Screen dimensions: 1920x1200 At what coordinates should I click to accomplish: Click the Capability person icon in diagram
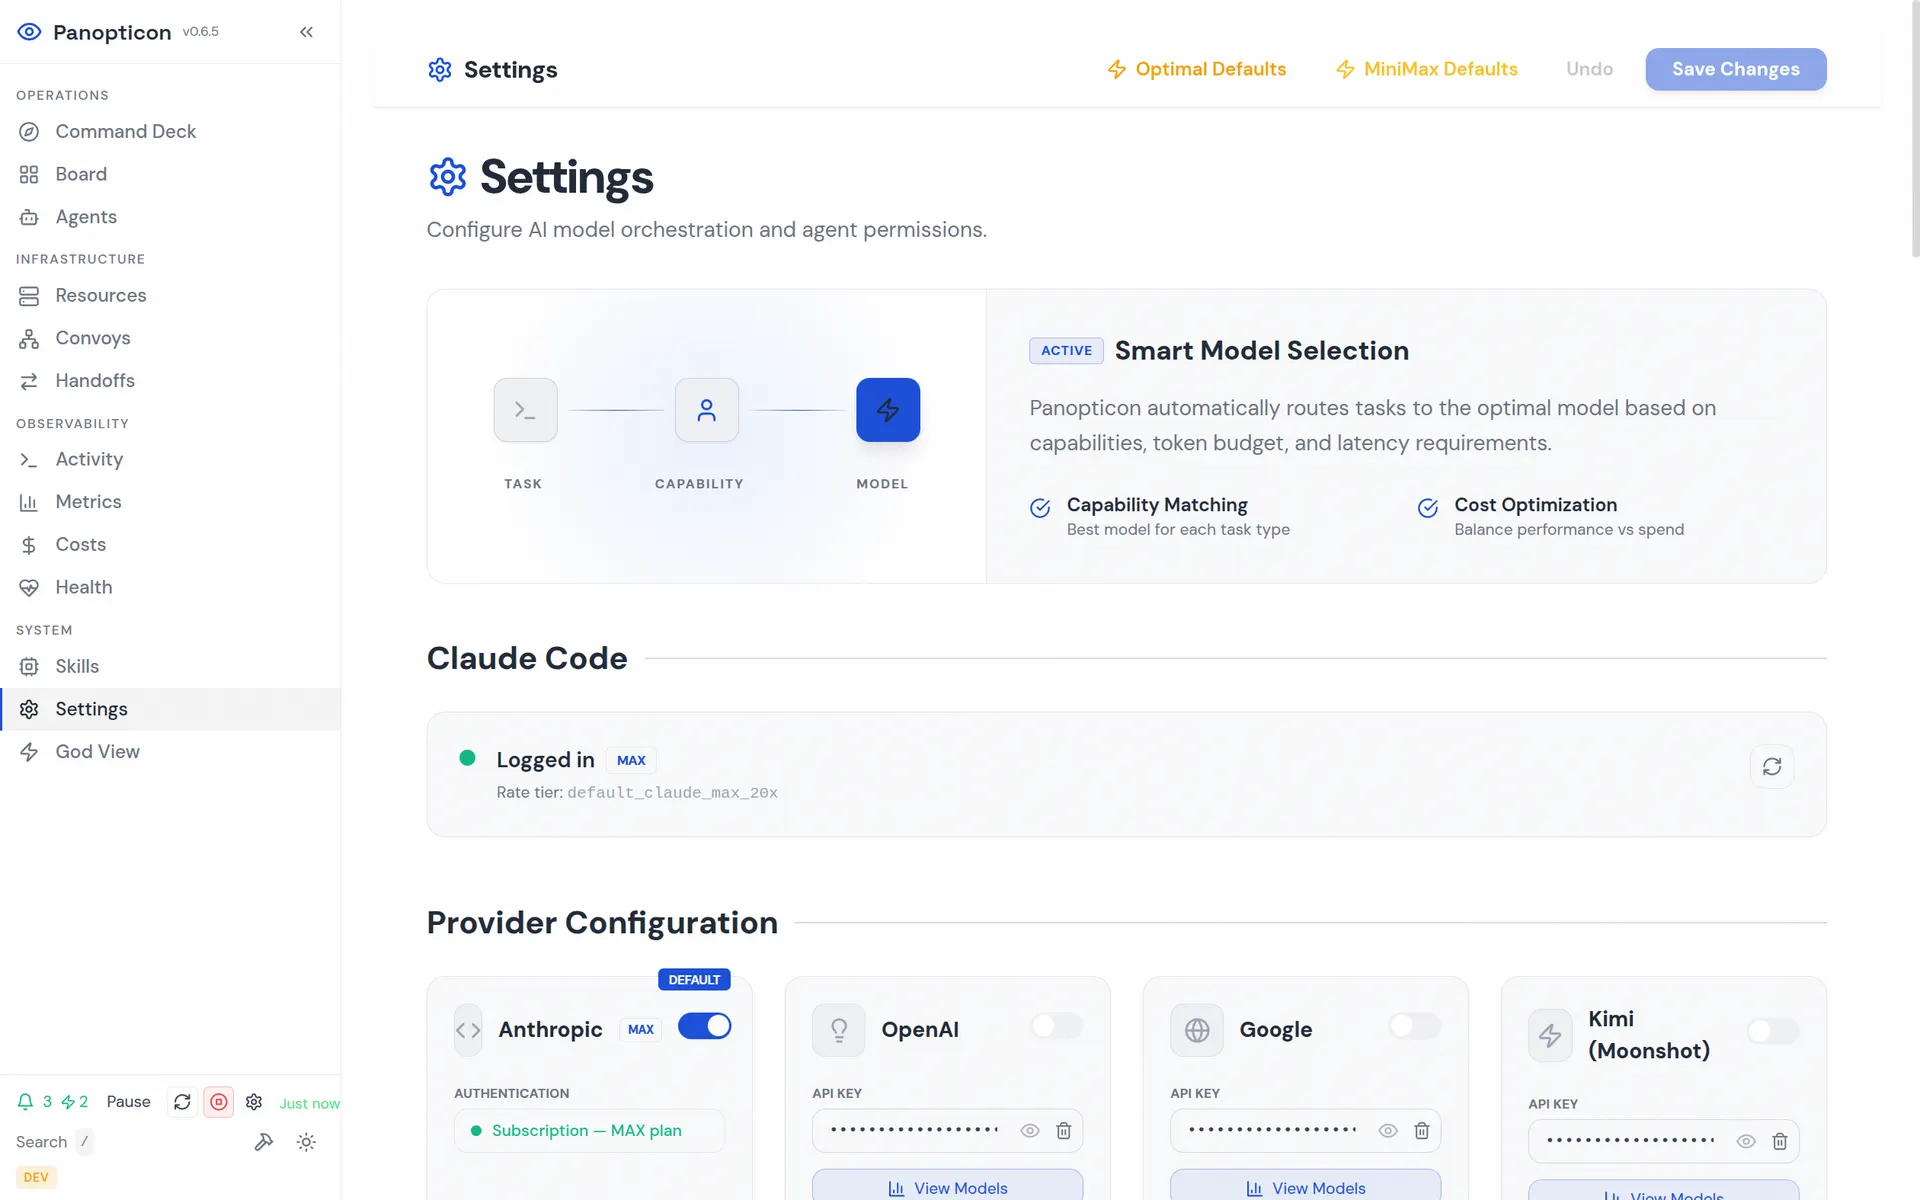[x=707, y=410]
